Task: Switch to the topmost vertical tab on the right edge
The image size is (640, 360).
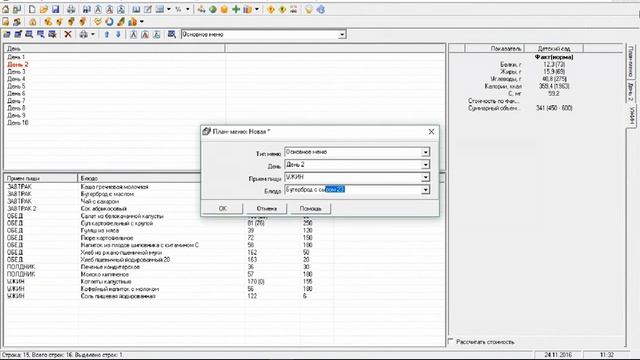Action: [x=631, y=62]
